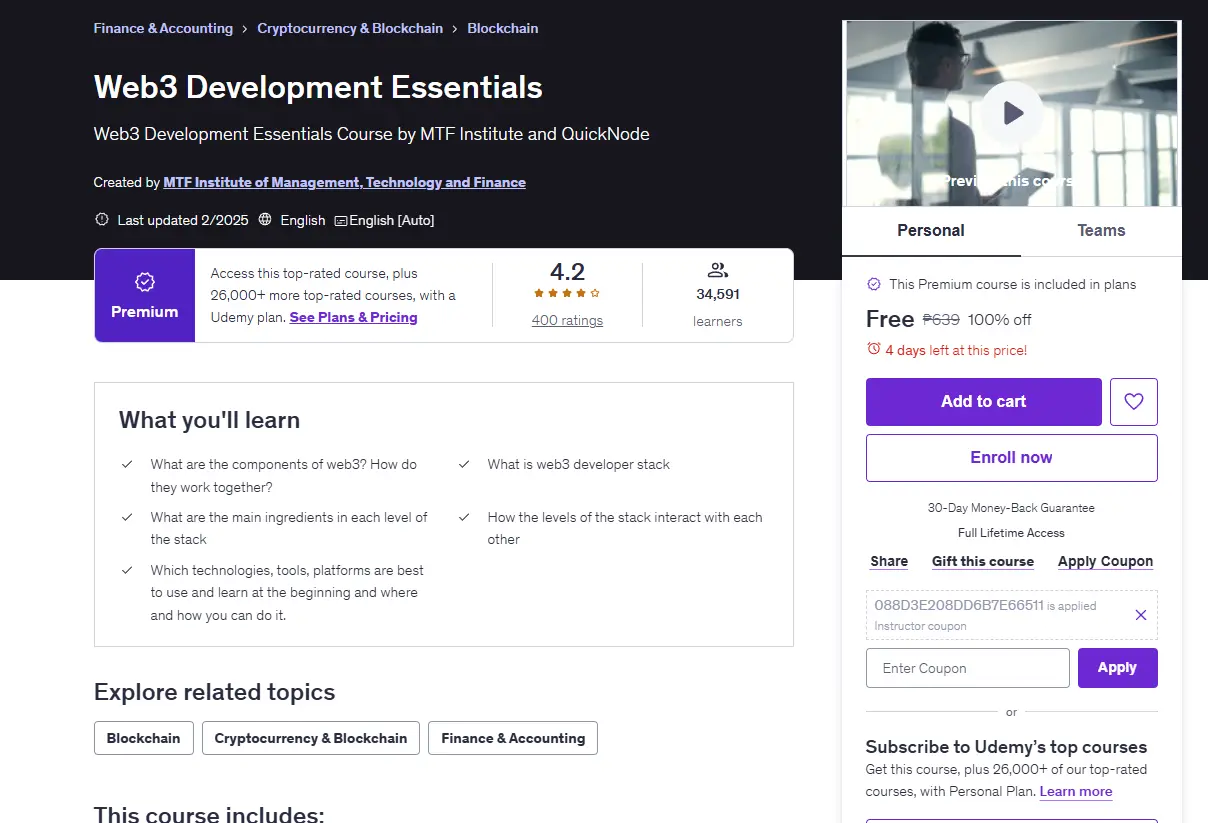View the 400 ratings link

567,320
